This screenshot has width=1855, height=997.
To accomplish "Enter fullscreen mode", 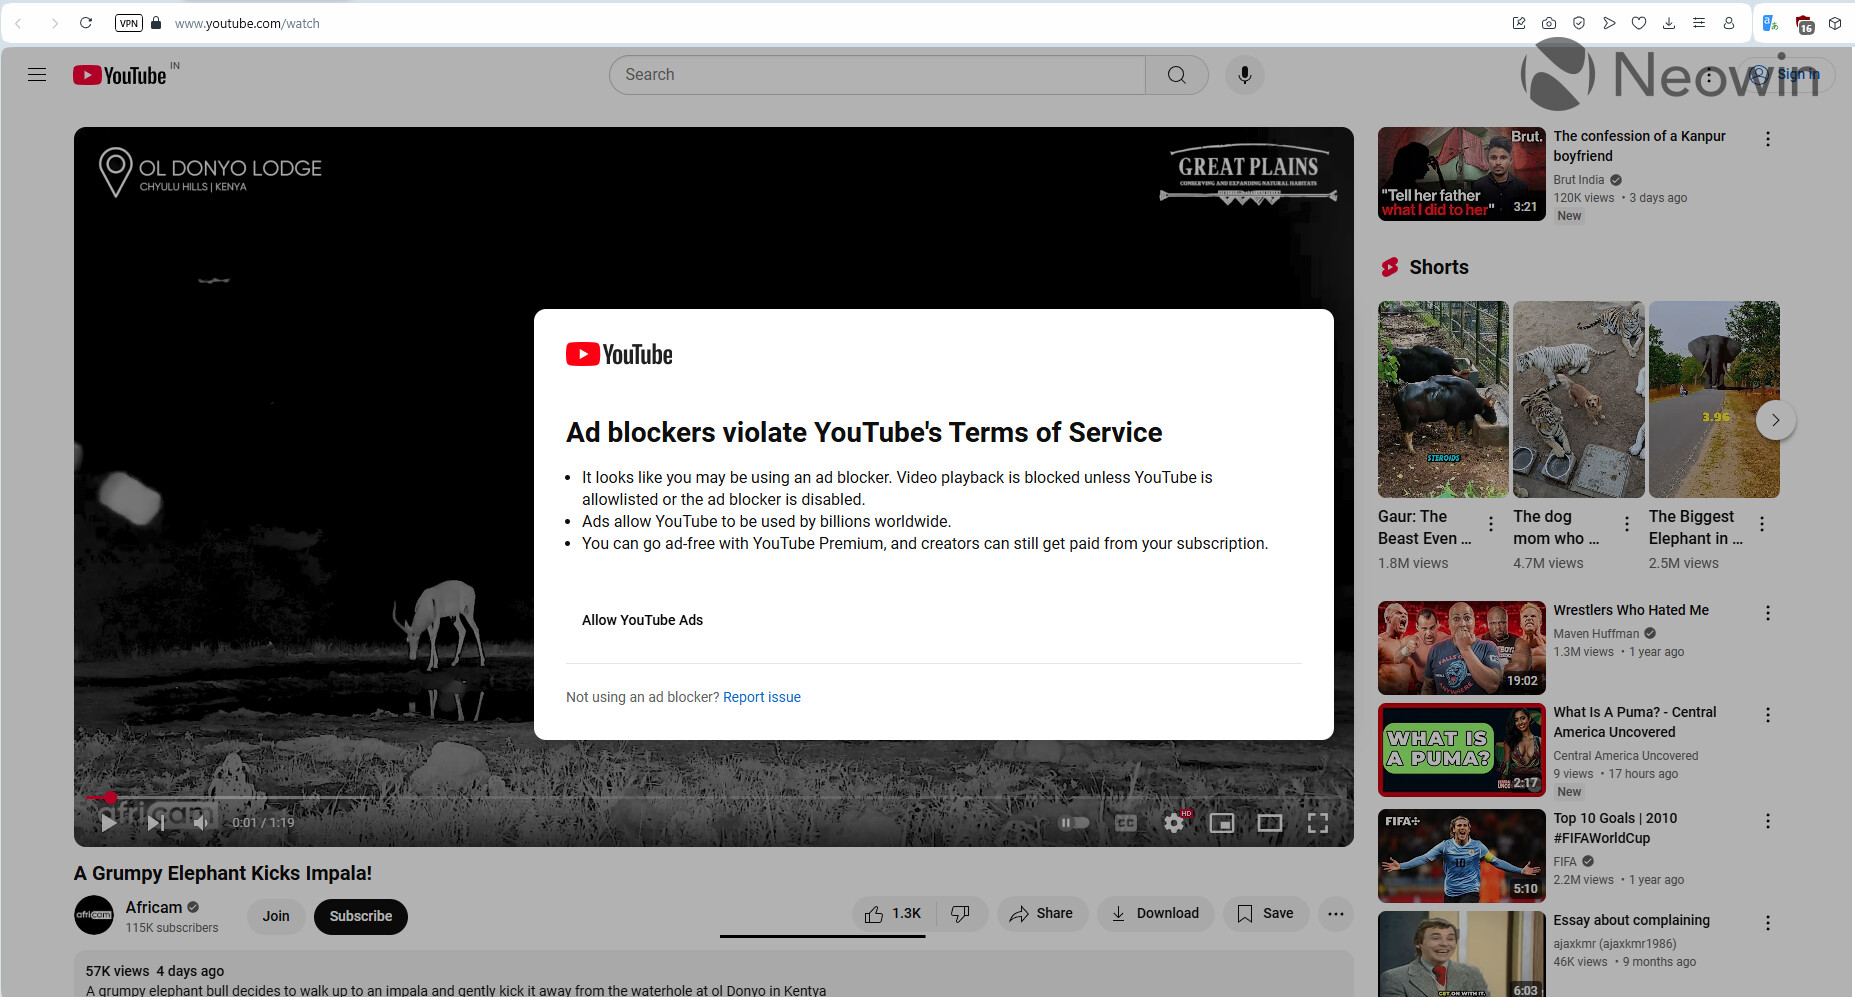I will click(x=1318, y=822).
